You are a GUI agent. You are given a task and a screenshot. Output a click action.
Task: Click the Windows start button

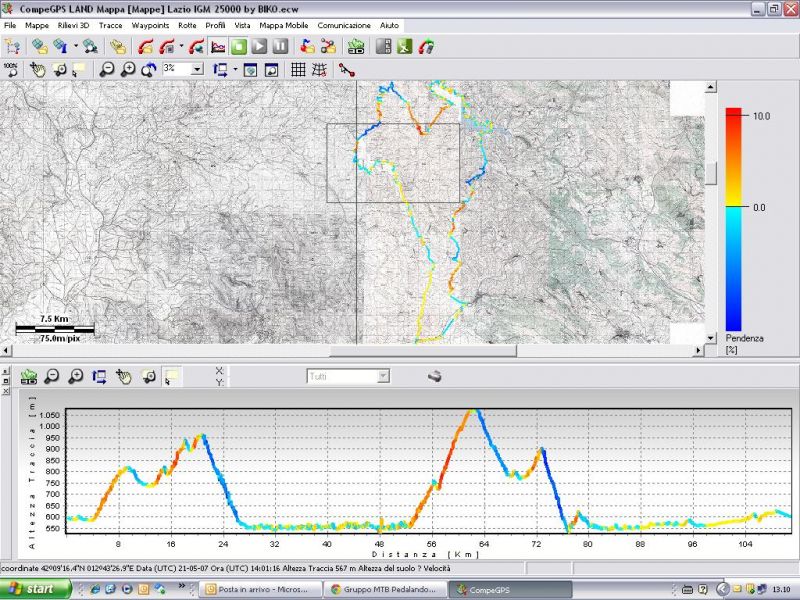click(x=36, y=589)
